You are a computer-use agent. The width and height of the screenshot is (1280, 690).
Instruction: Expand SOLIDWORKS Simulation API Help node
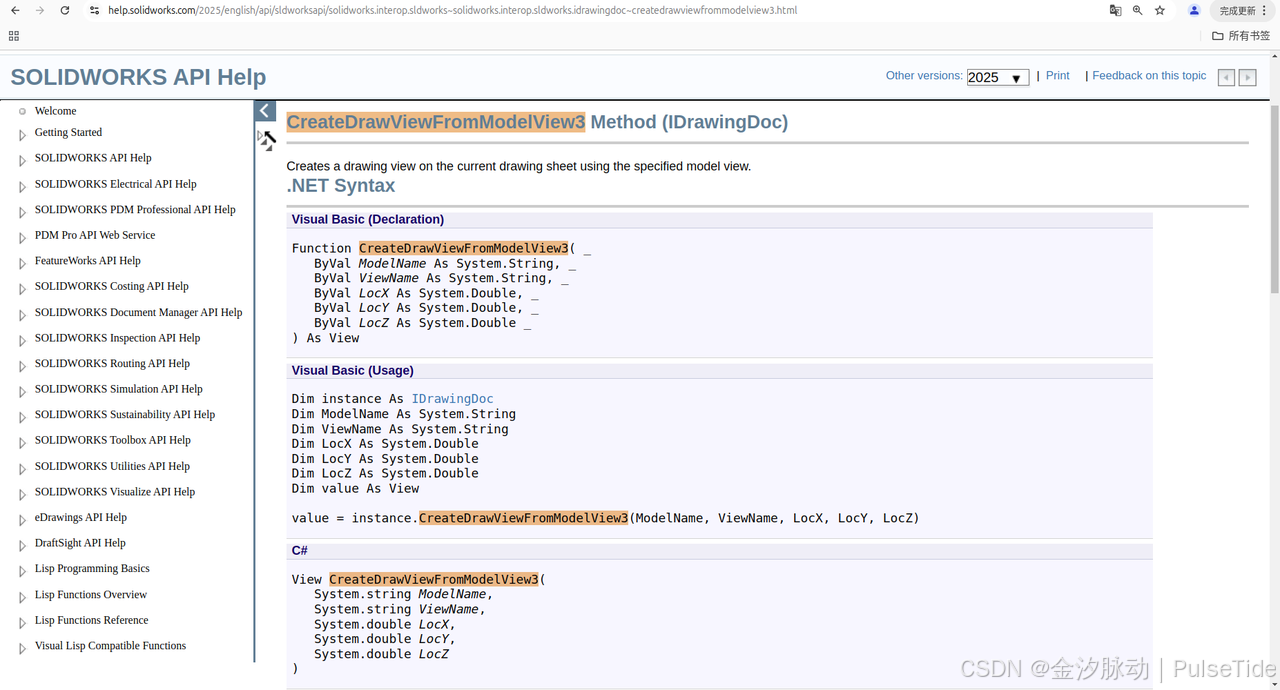[x=22, y=392]
